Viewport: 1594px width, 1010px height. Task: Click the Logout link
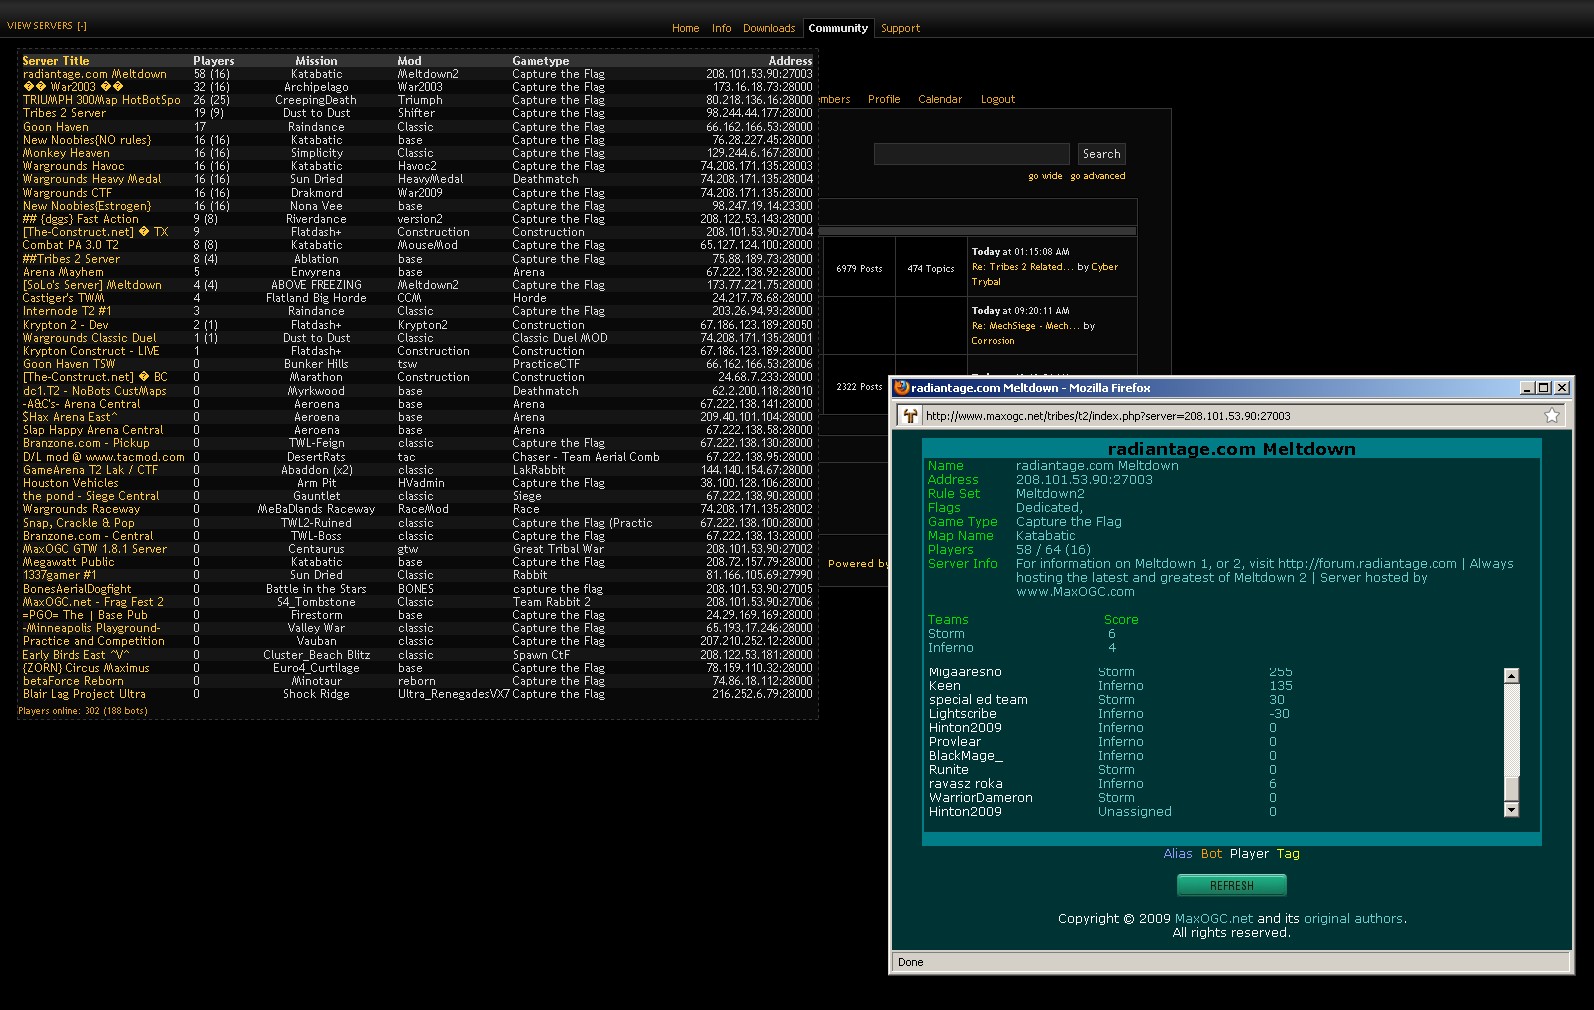pyautogui.click(x=998, y=99)
